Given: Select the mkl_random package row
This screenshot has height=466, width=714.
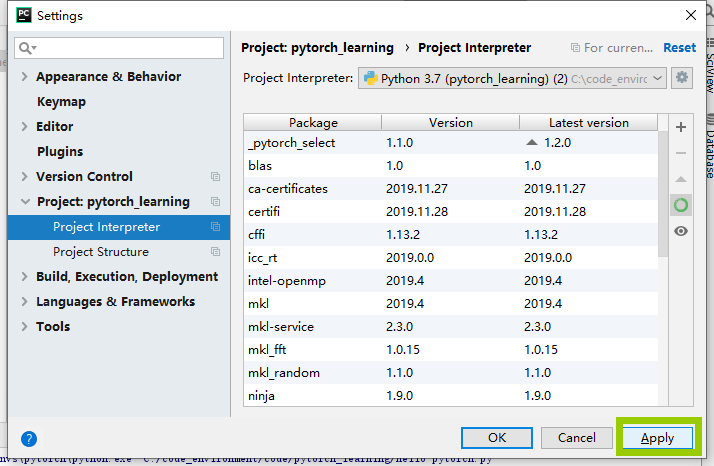Looking at the screenshot, I should click(451, 373).
